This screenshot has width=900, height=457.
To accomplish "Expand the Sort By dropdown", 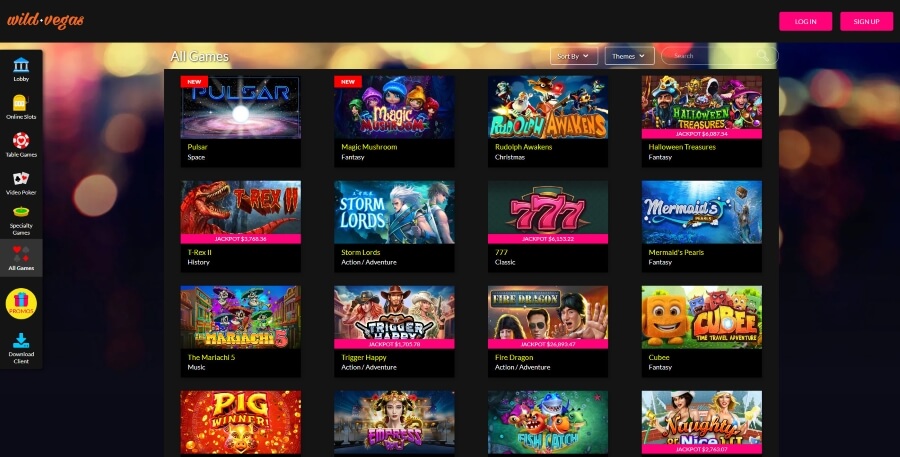I will tap(573, 56).
